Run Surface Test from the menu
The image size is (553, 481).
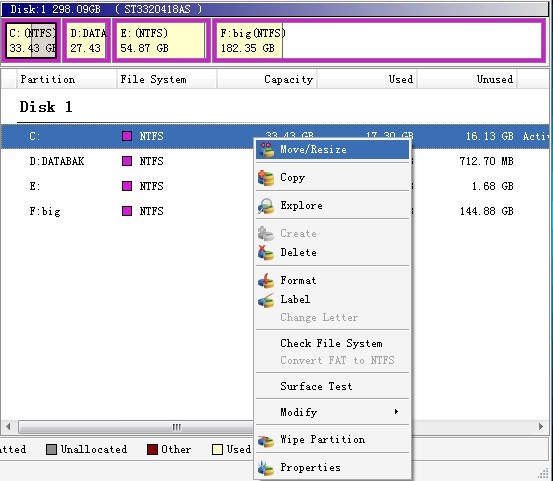click(x=333, y=386)
